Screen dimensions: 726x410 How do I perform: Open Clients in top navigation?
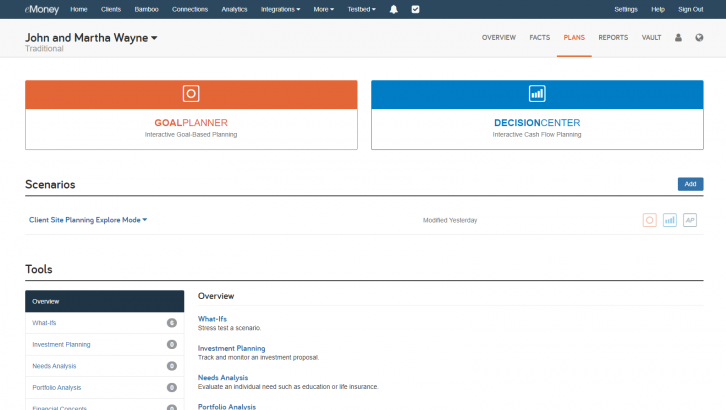coord(111,9)
